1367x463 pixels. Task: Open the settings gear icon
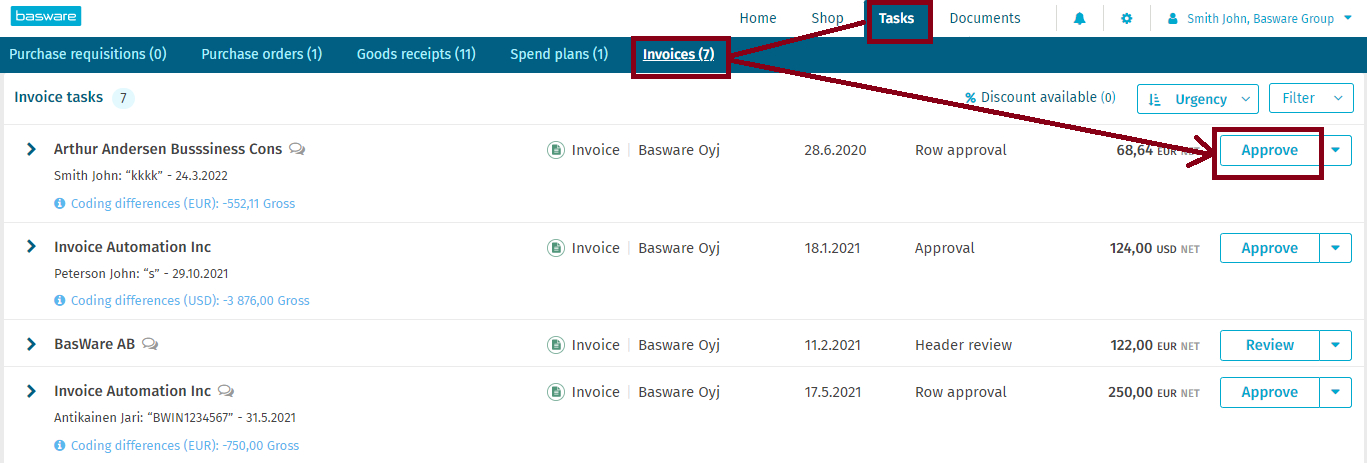(x=1127, y=19)
